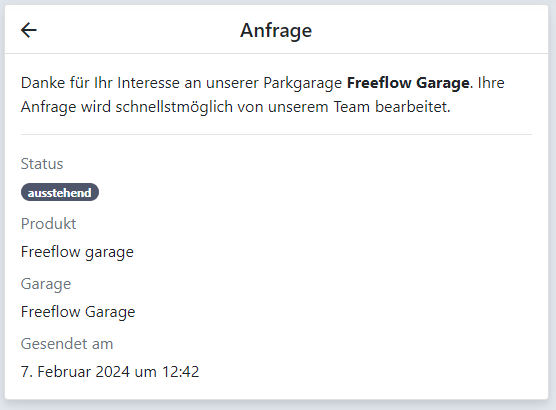Click the schnellstmöglich word in second line
The image size is (556, 410).
(x=174, y=107)
